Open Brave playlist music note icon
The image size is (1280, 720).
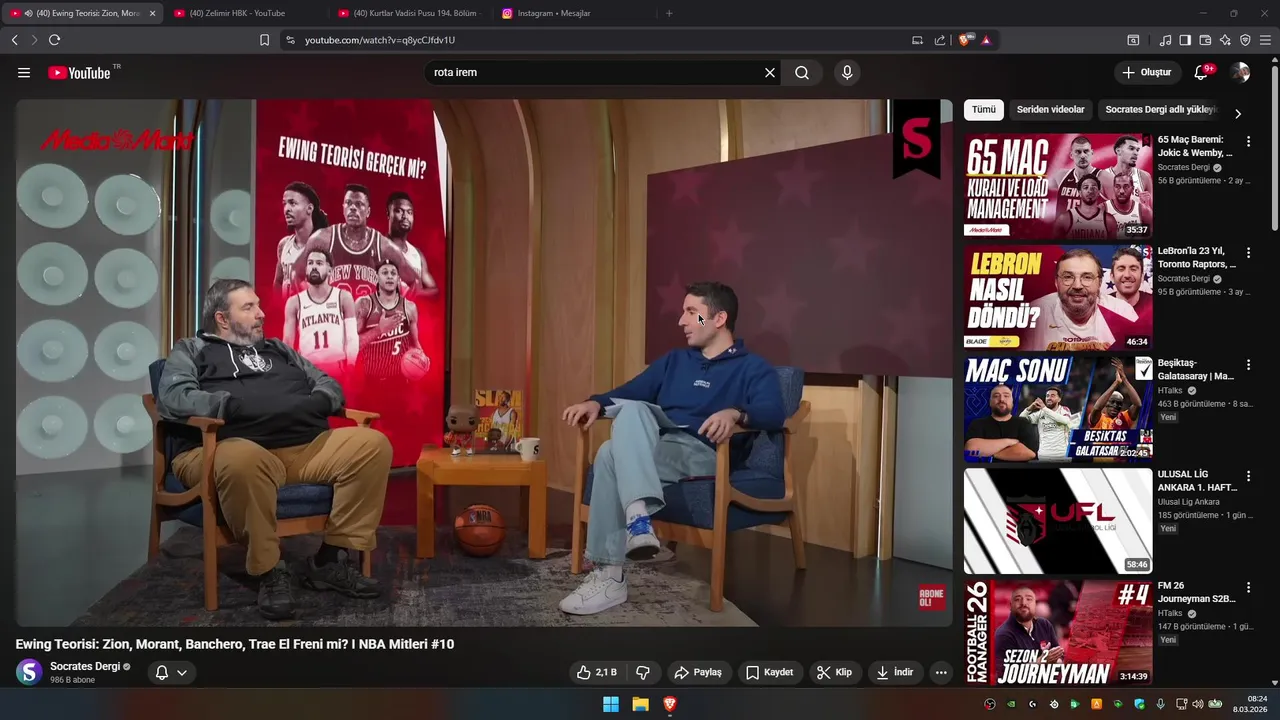[x=1165, y=40]
